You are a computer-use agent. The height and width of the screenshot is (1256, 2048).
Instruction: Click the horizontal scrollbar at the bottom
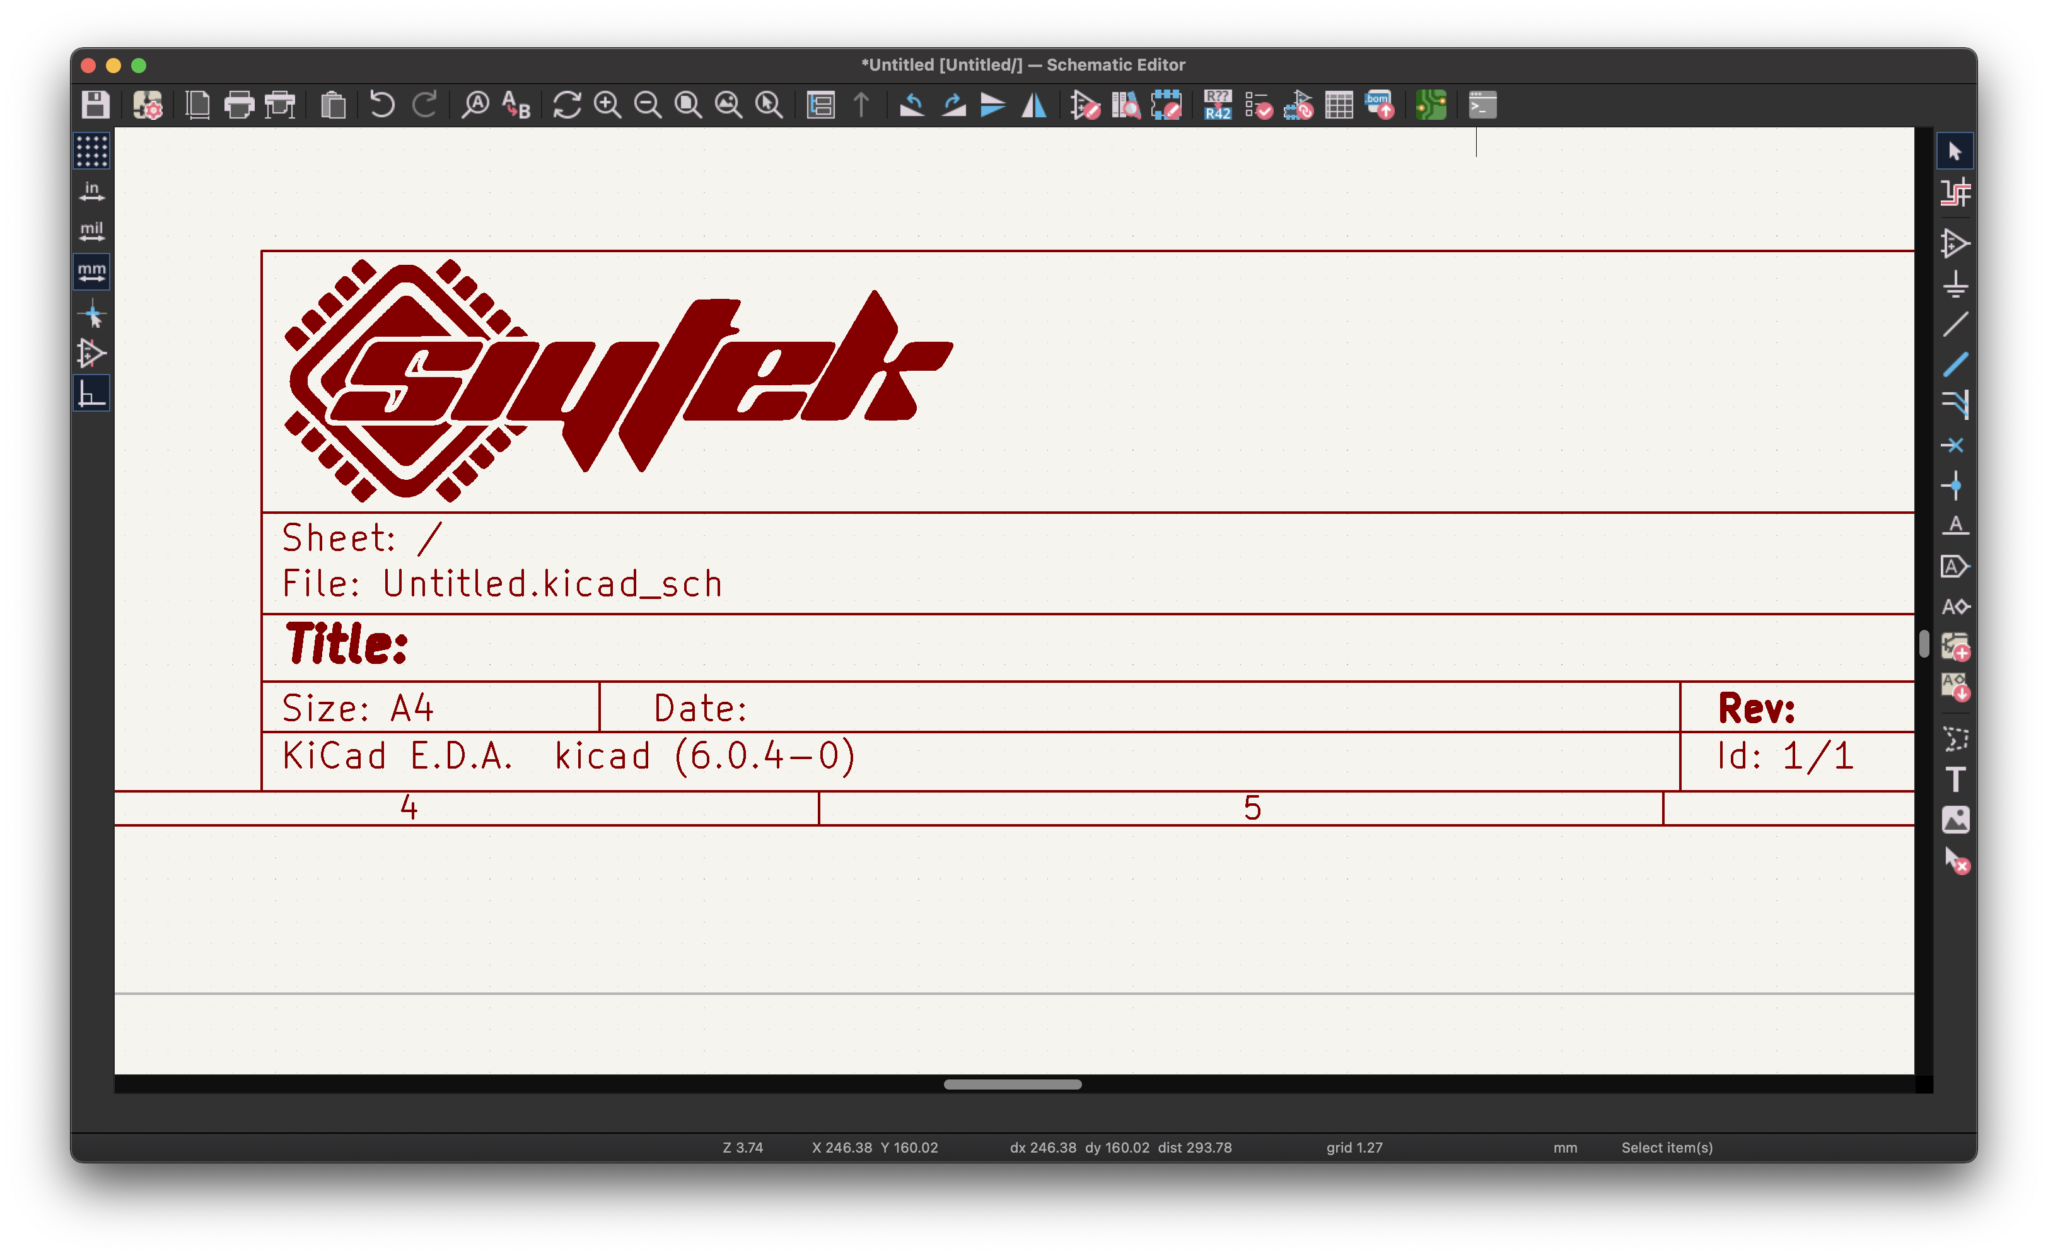pos(1014,1084)
